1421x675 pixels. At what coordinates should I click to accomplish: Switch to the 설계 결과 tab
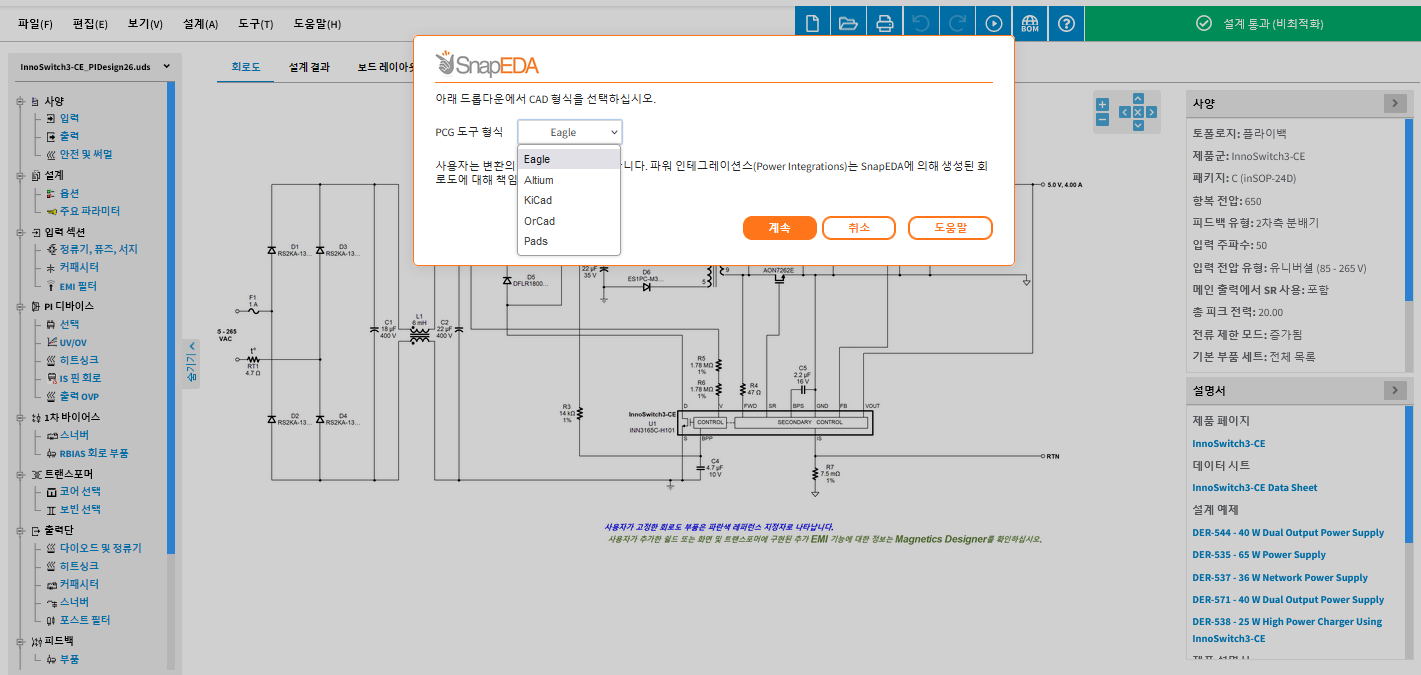pyautogui.click(x=309, y=67)
